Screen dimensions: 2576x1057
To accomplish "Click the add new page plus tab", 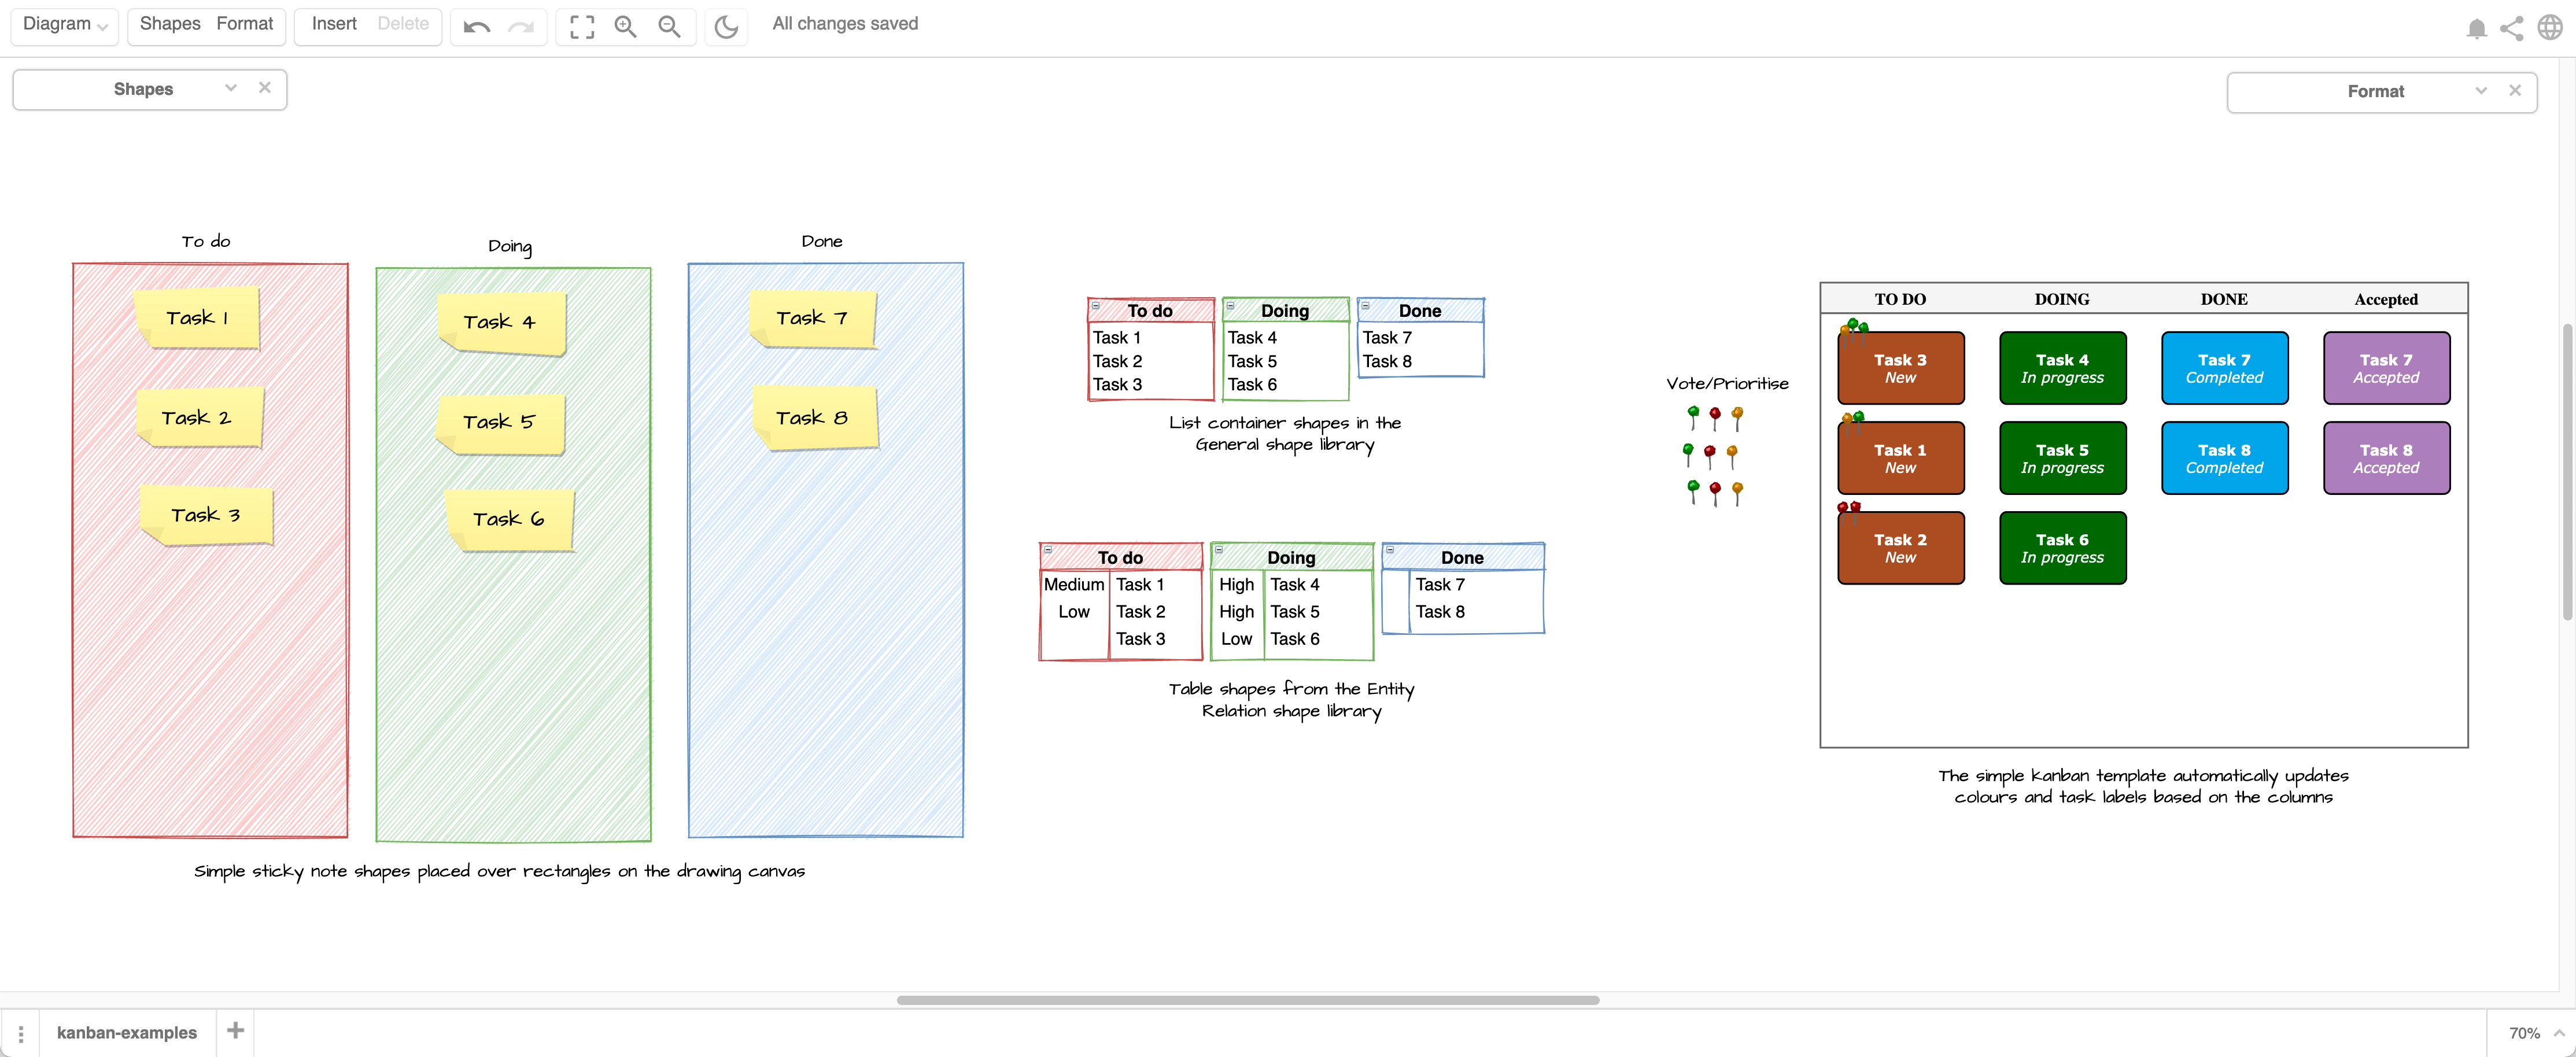I will (235, 1031).
